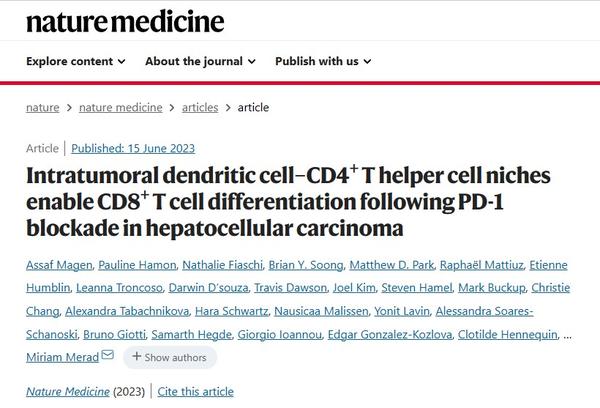
Task: Click the Nature Medicine journal logo
Action: 126,21
